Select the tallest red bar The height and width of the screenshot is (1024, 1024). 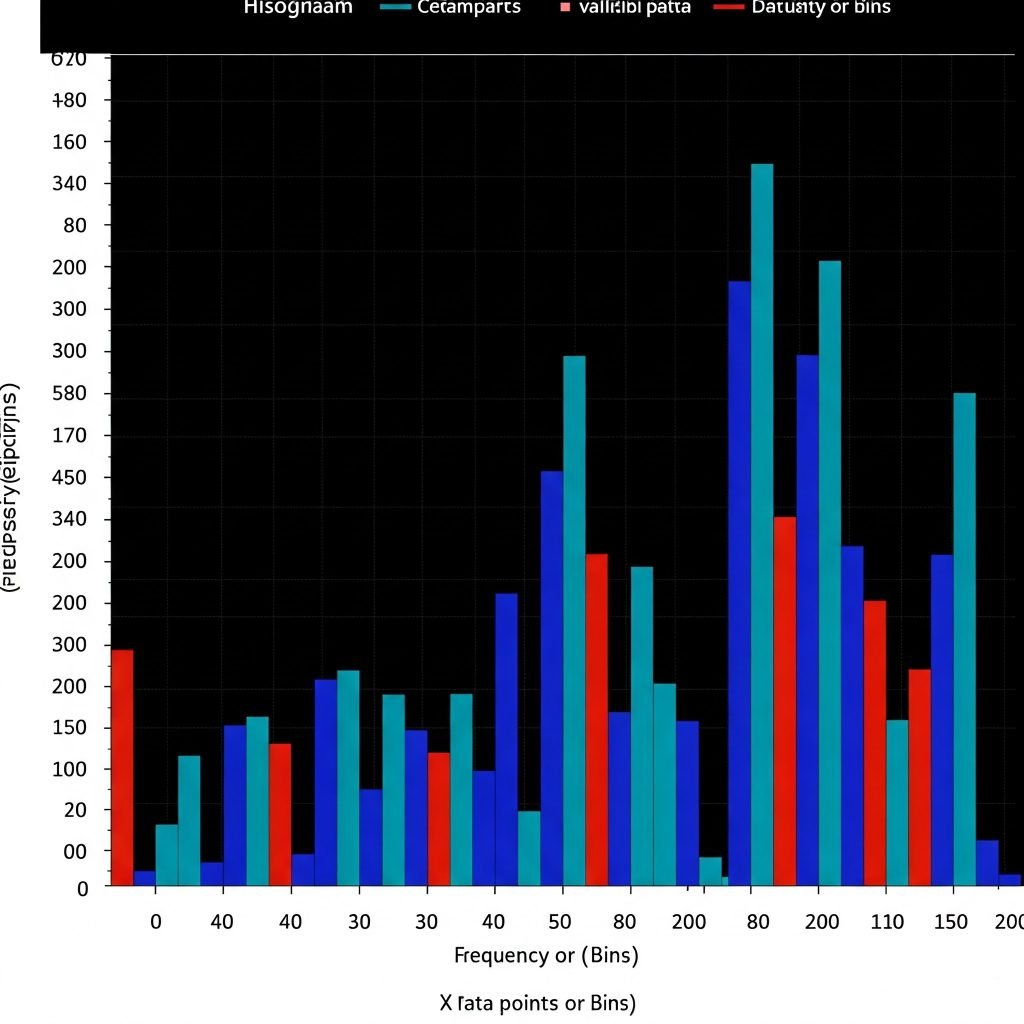785,700
